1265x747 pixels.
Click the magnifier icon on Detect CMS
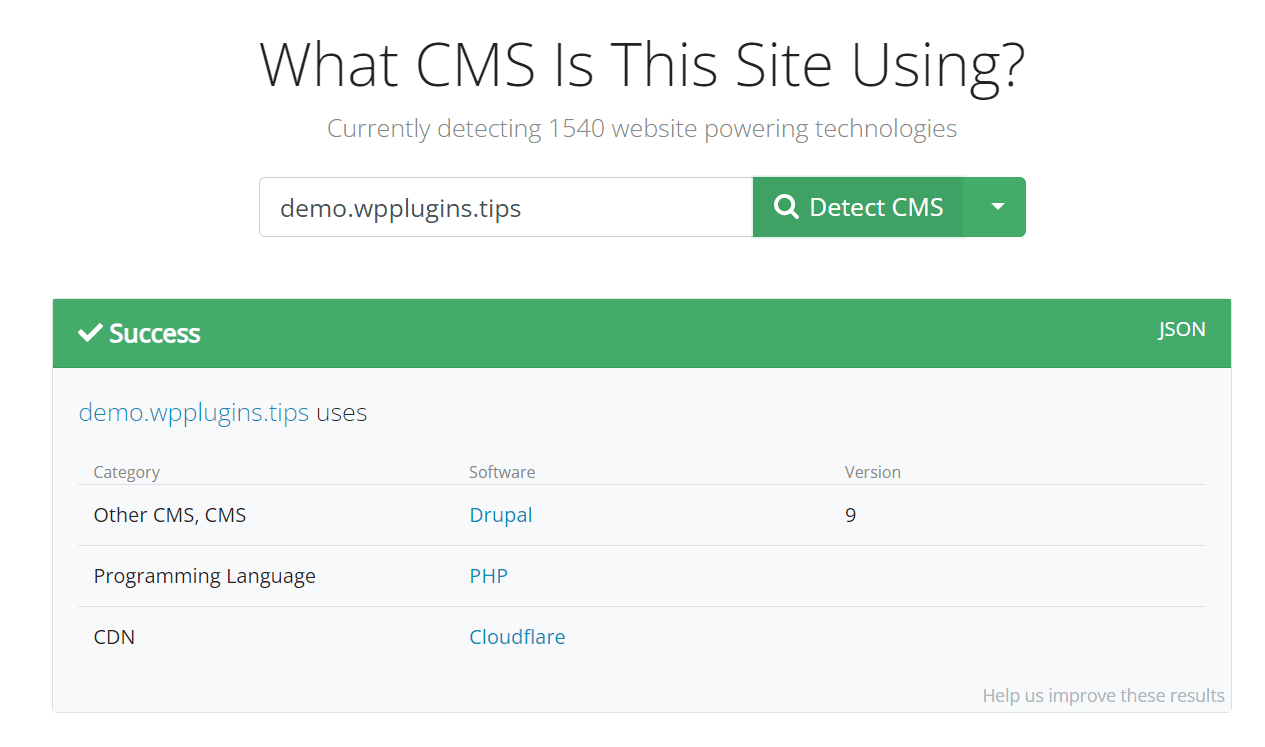pyautogui.click(x=787, y=207)
